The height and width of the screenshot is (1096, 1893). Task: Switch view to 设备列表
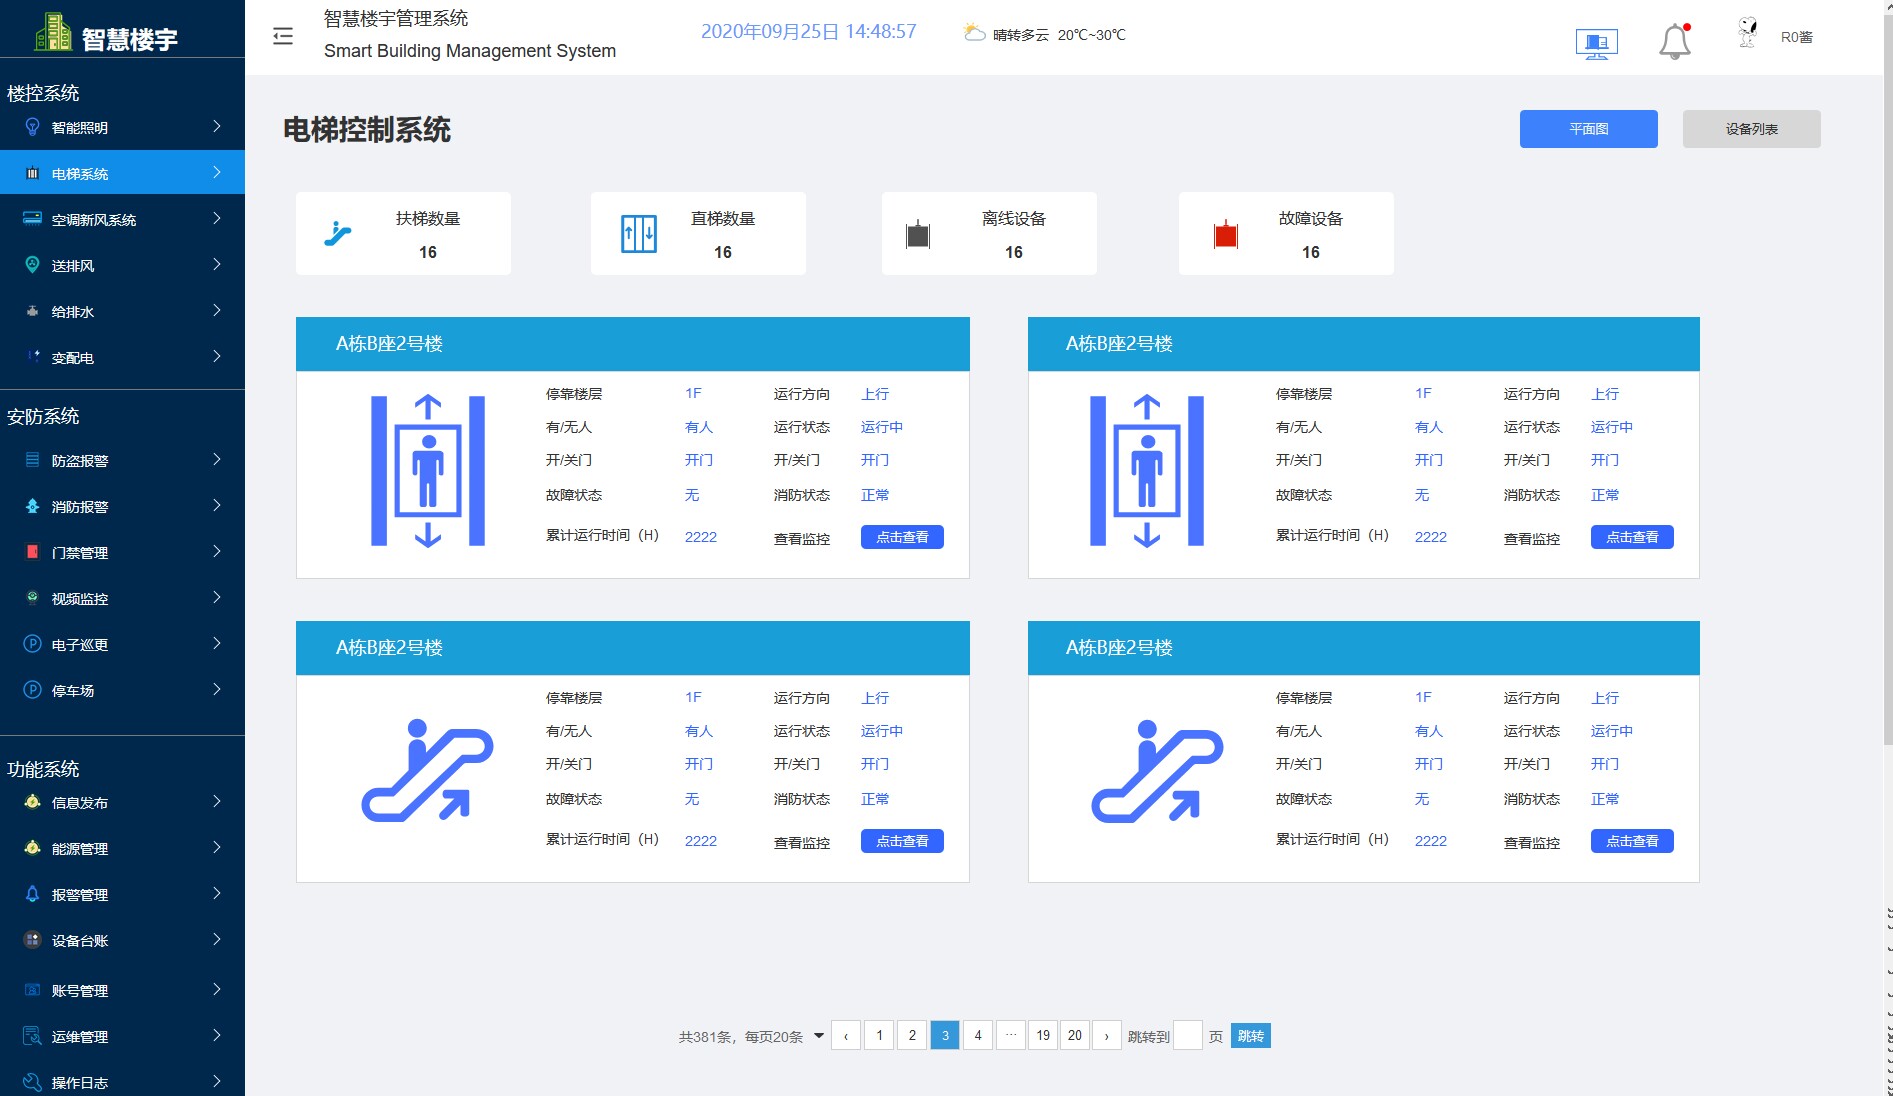(x=1751, y=128)
